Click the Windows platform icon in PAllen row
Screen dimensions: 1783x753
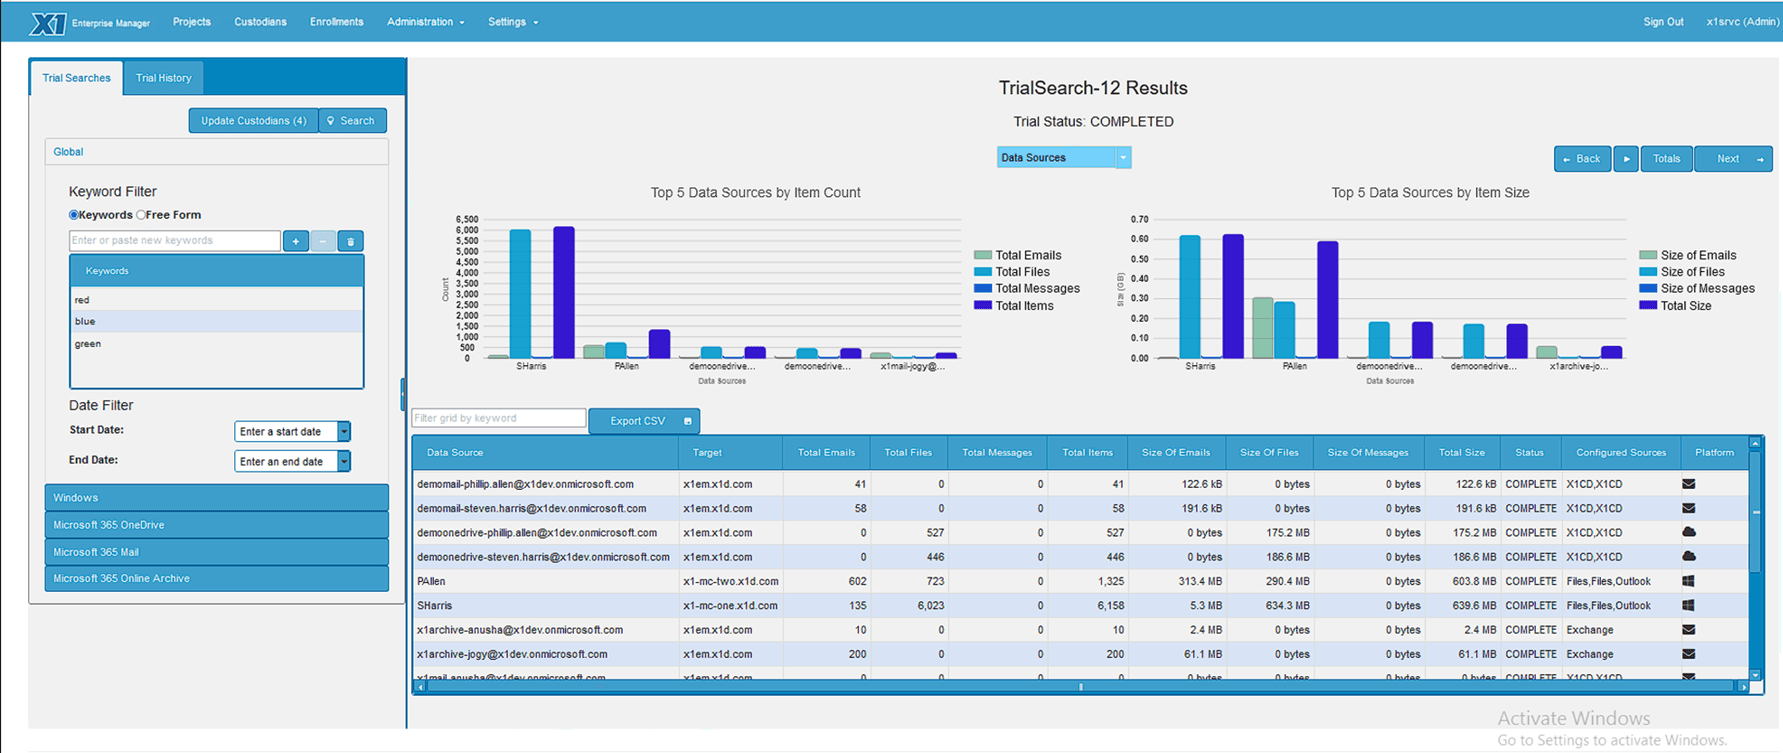(1688, 581)
